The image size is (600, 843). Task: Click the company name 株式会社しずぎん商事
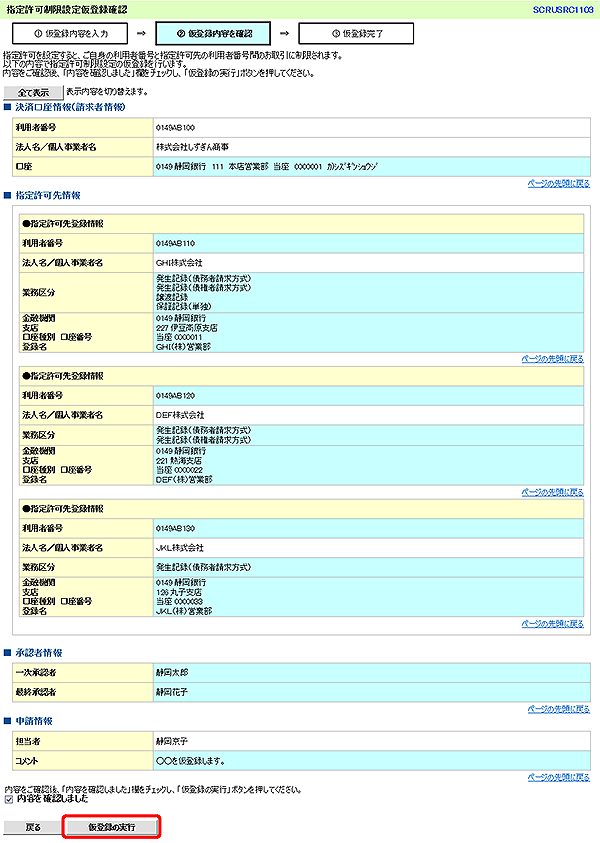click(192, 147)
